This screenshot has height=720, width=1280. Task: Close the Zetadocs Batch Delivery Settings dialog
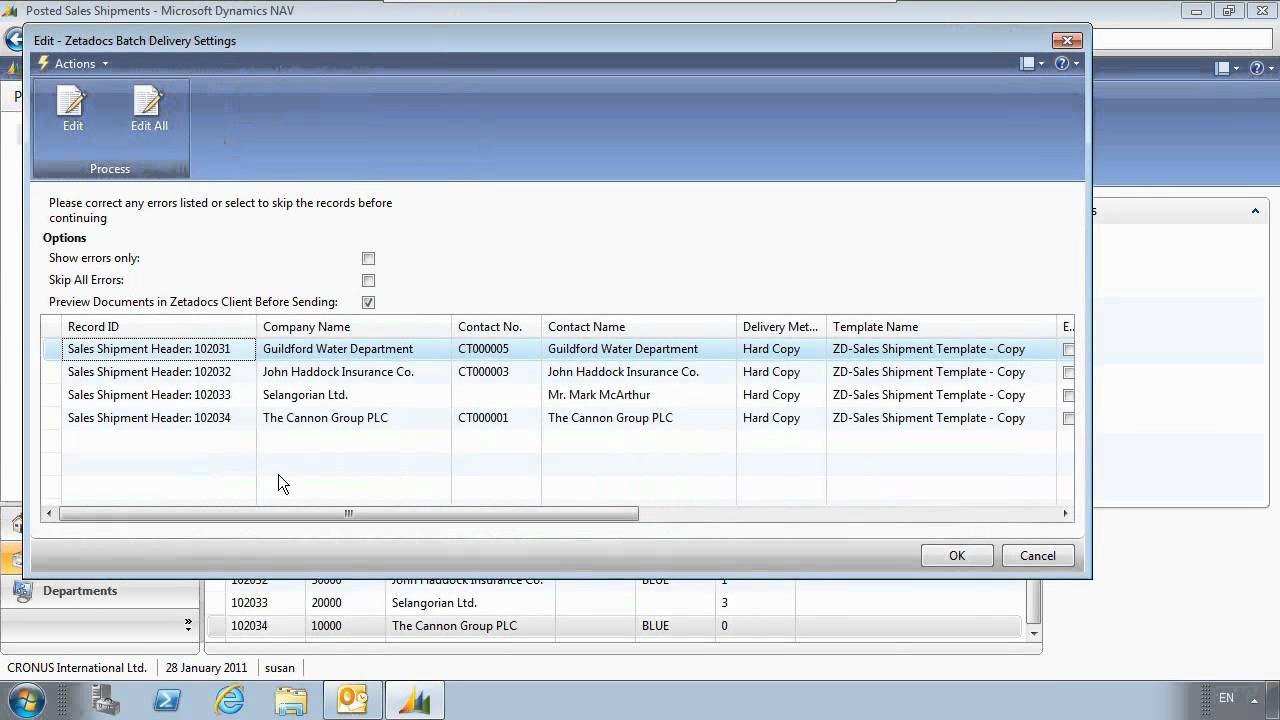(1067, 40)
